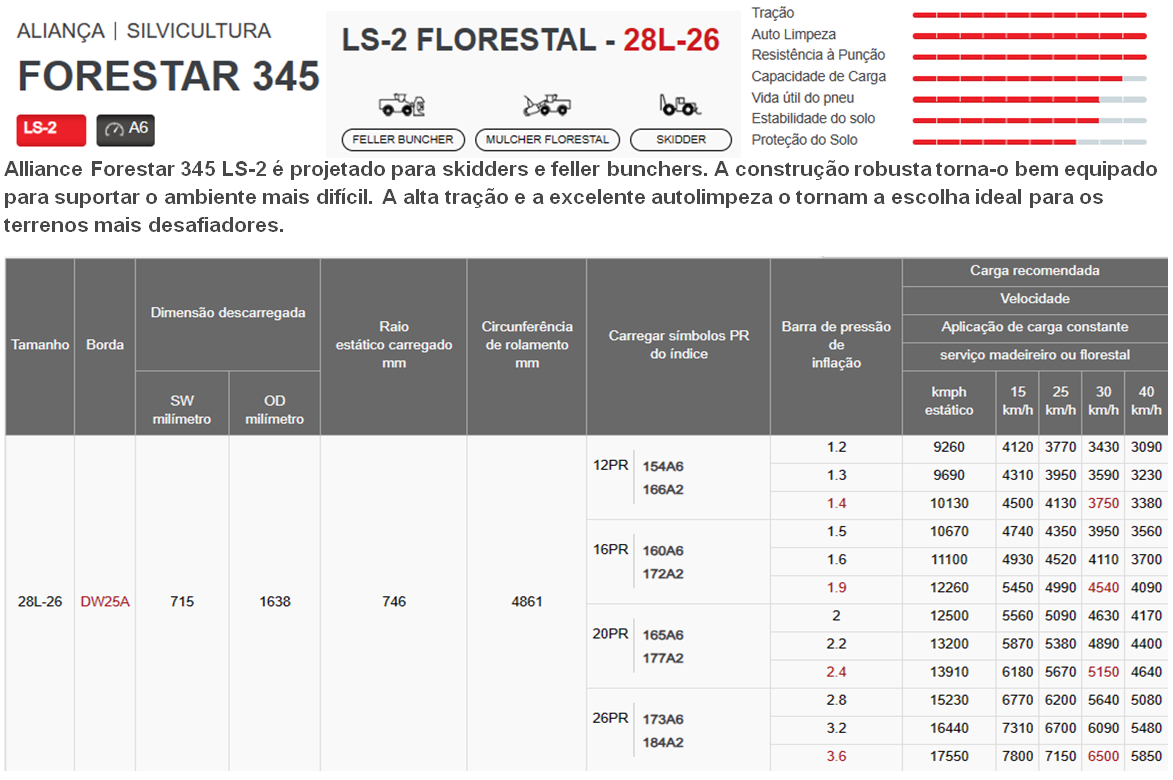Click the red 3.6 pressure value
The image size is (1173, 780).
(836, 757)
